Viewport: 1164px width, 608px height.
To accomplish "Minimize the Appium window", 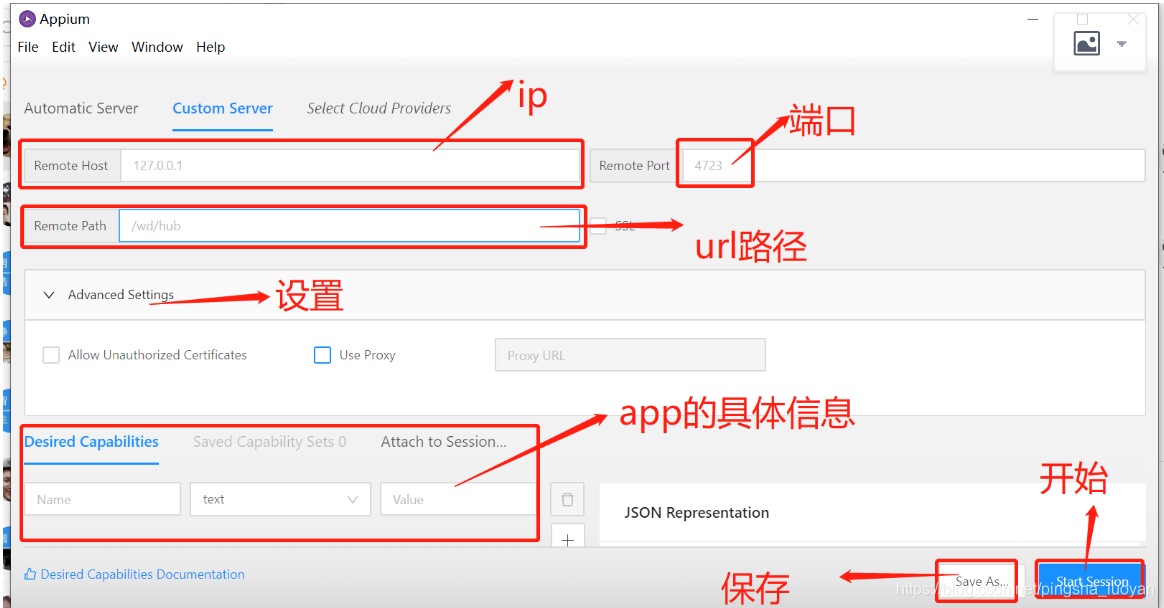I will tap(1033, 19).
